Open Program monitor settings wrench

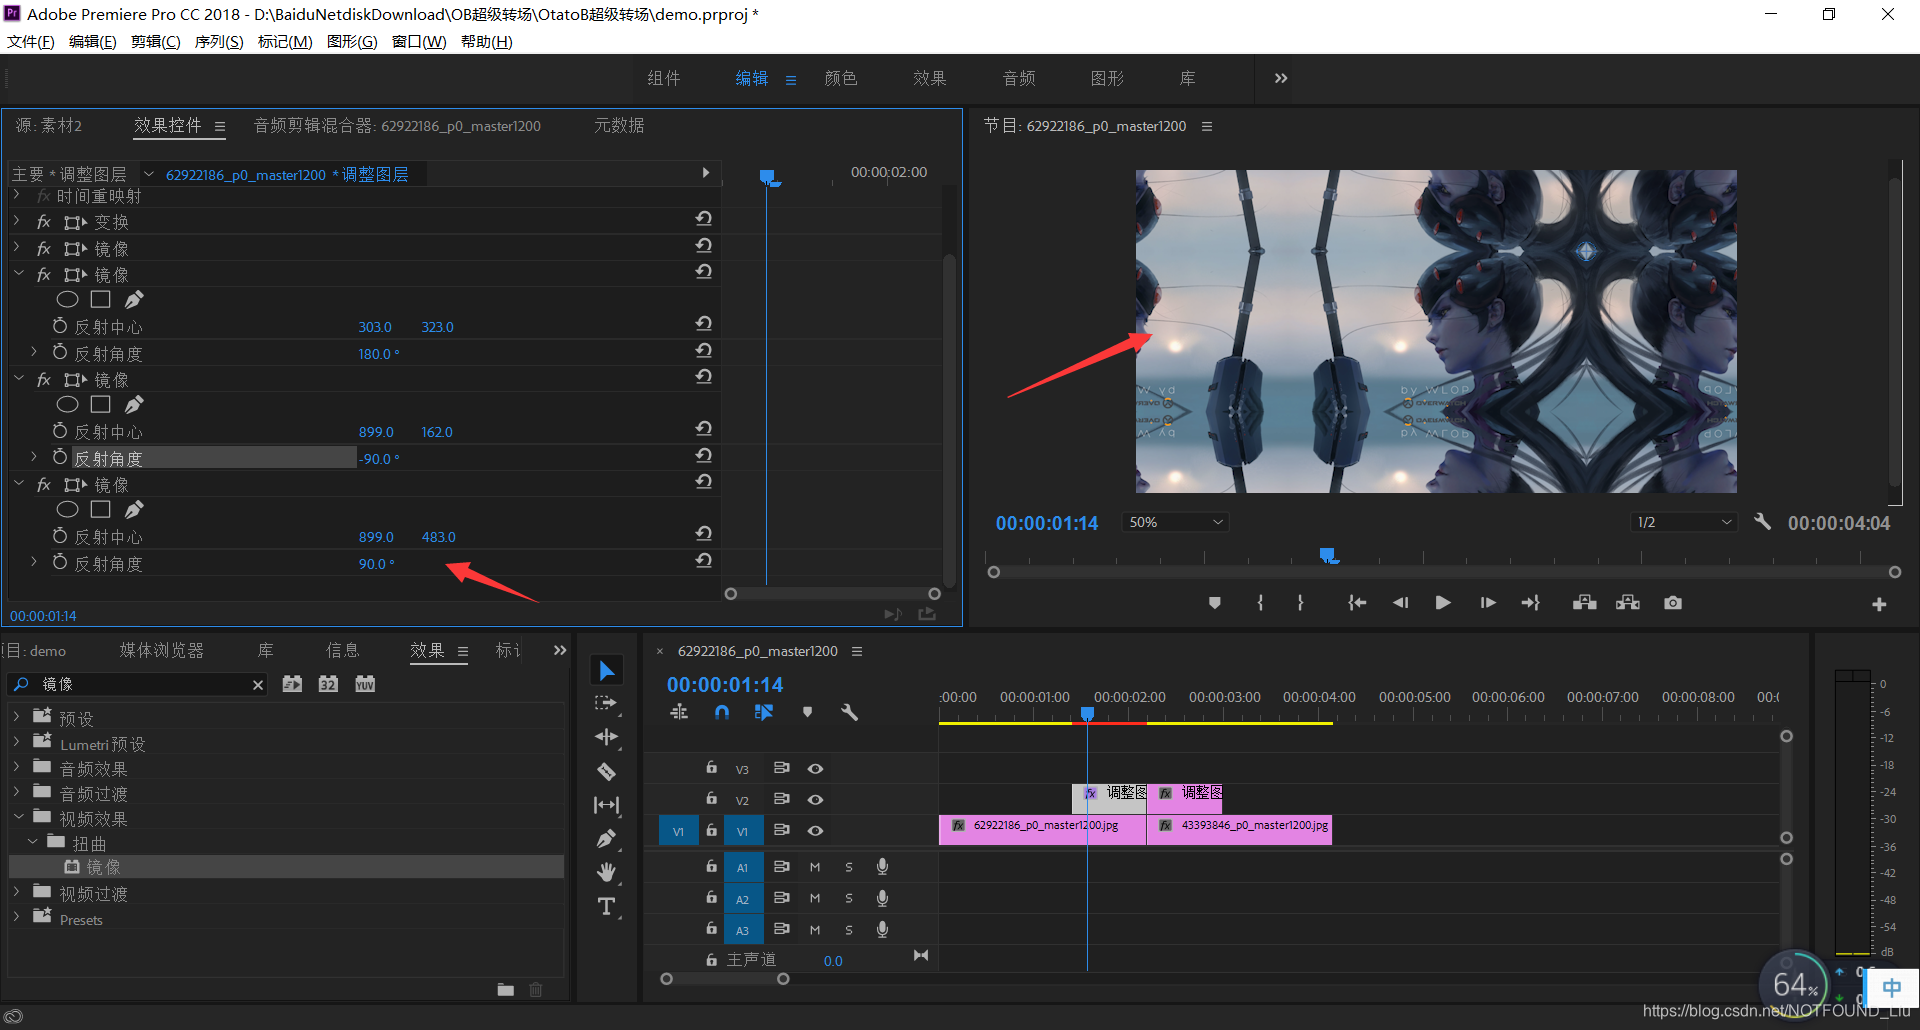(x=1762, y=522)
